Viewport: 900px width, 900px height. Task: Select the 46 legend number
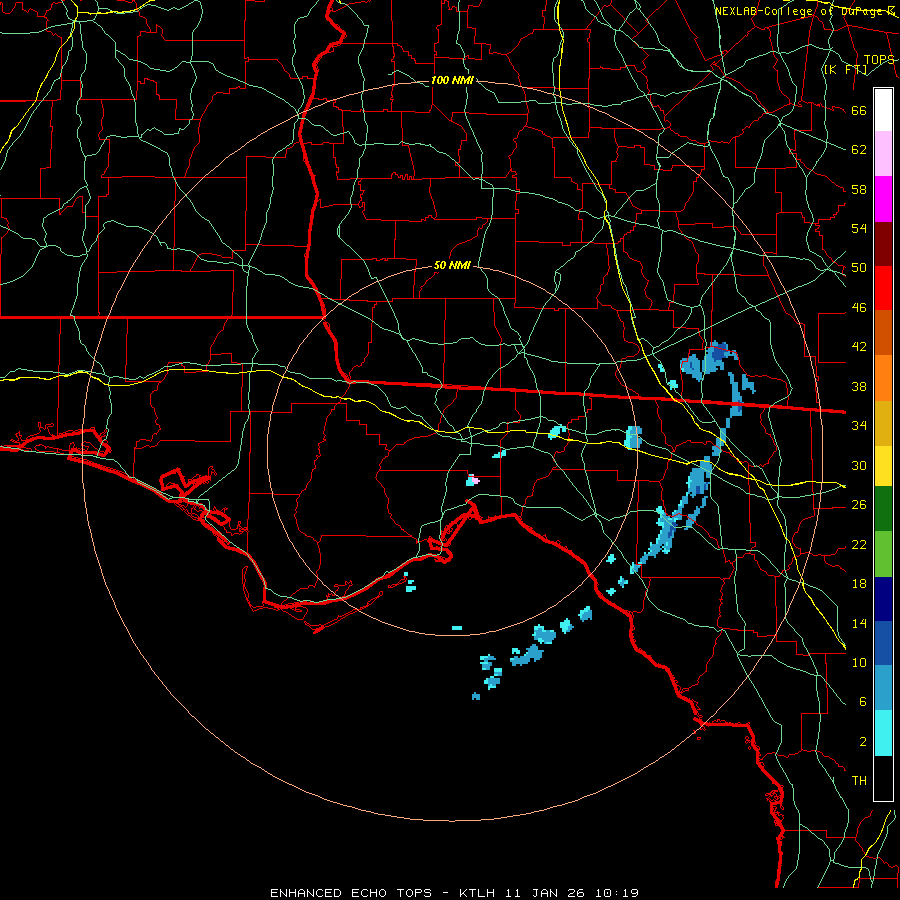859,308
